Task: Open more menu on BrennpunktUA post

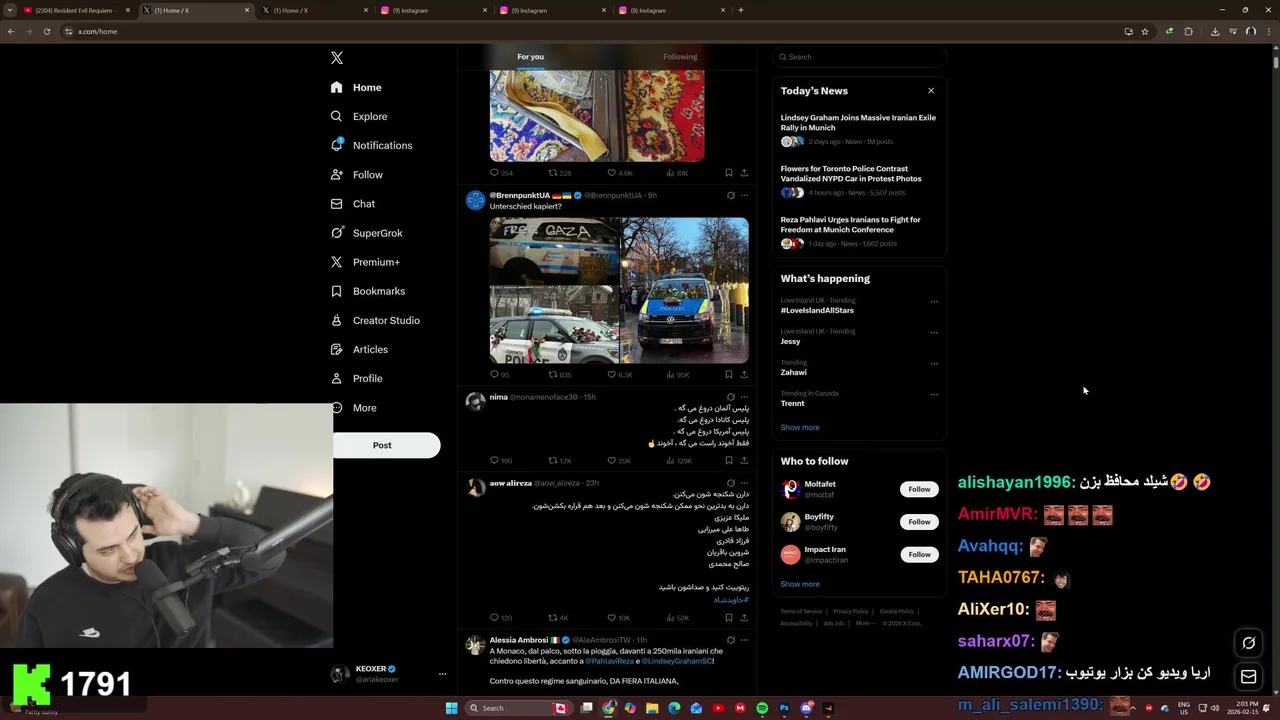Action: (x=743, y=195)
